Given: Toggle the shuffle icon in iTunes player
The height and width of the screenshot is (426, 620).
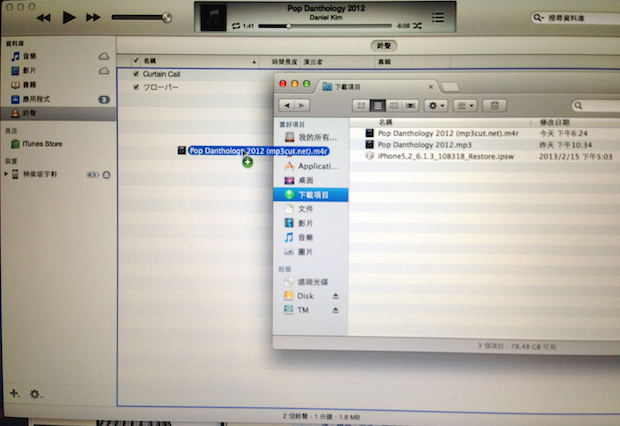Looking at the screenshot, I should [x=418, y=26].
